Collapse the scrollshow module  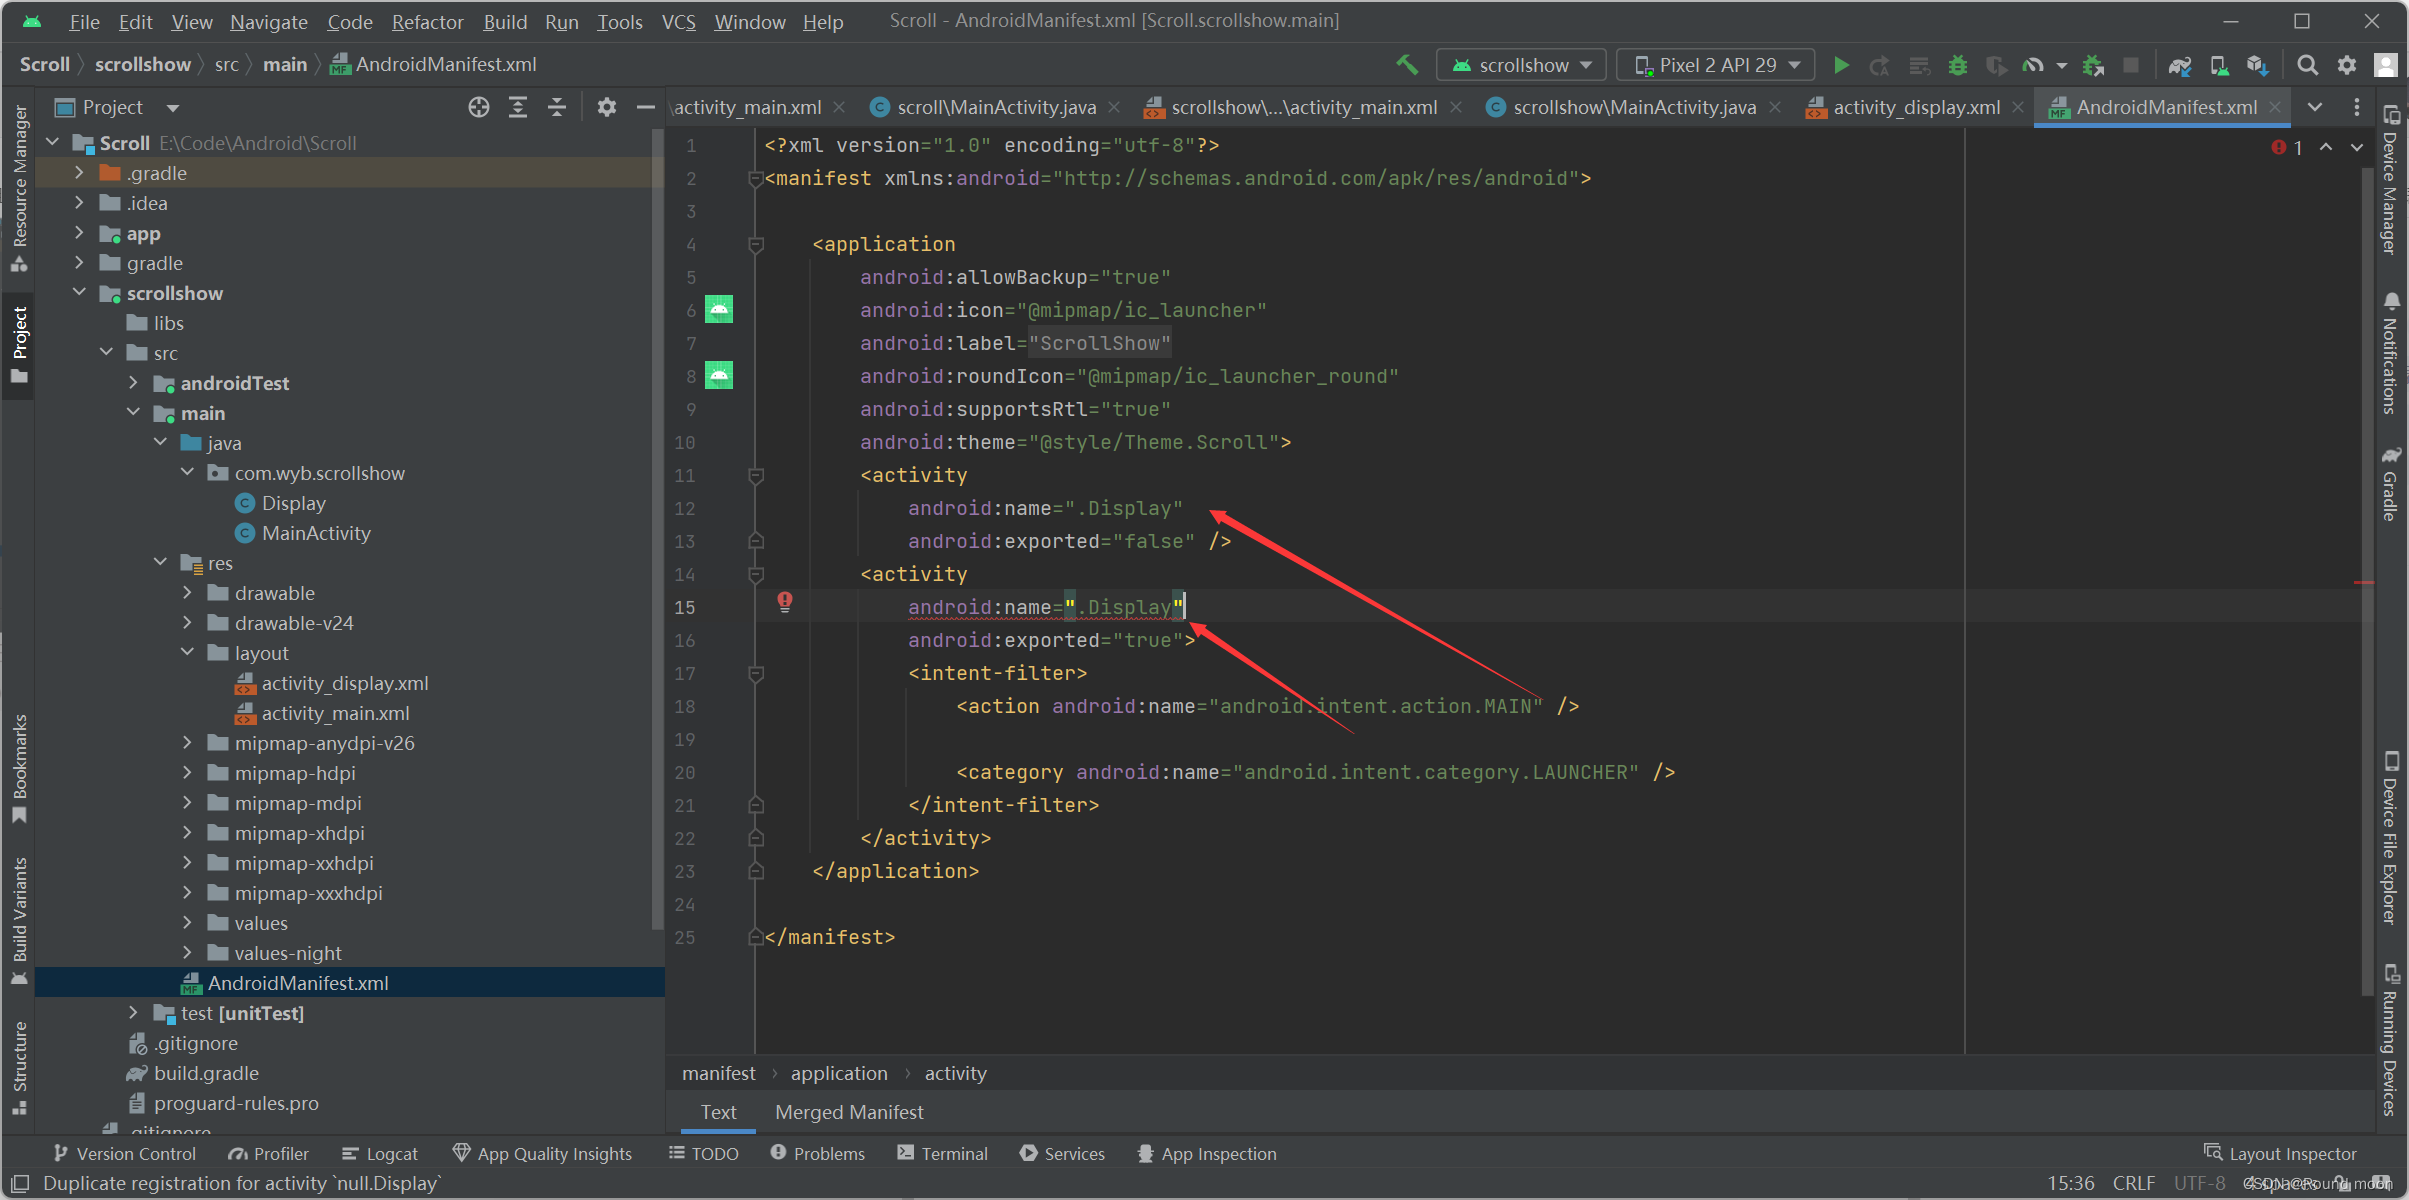[x=80, y=293]
